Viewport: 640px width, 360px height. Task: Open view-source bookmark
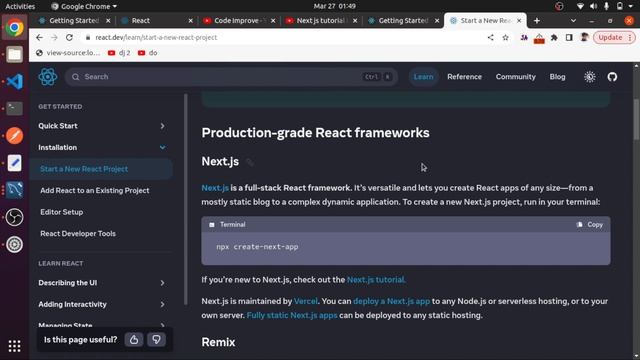point(68,53)
